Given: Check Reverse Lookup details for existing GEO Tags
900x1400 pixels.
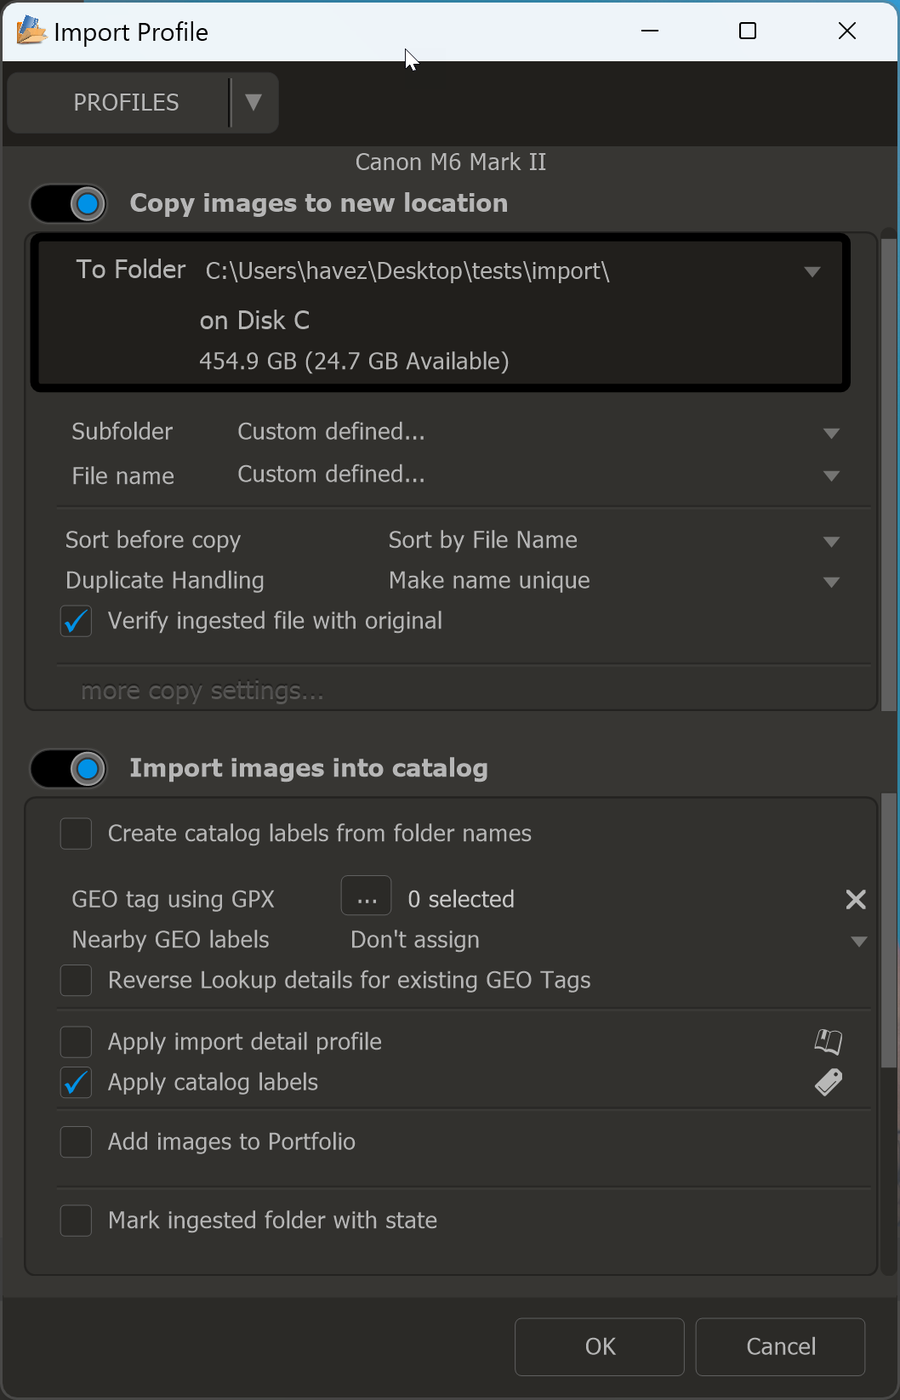Looking at the screenshot, I should [x=76, y=980].
